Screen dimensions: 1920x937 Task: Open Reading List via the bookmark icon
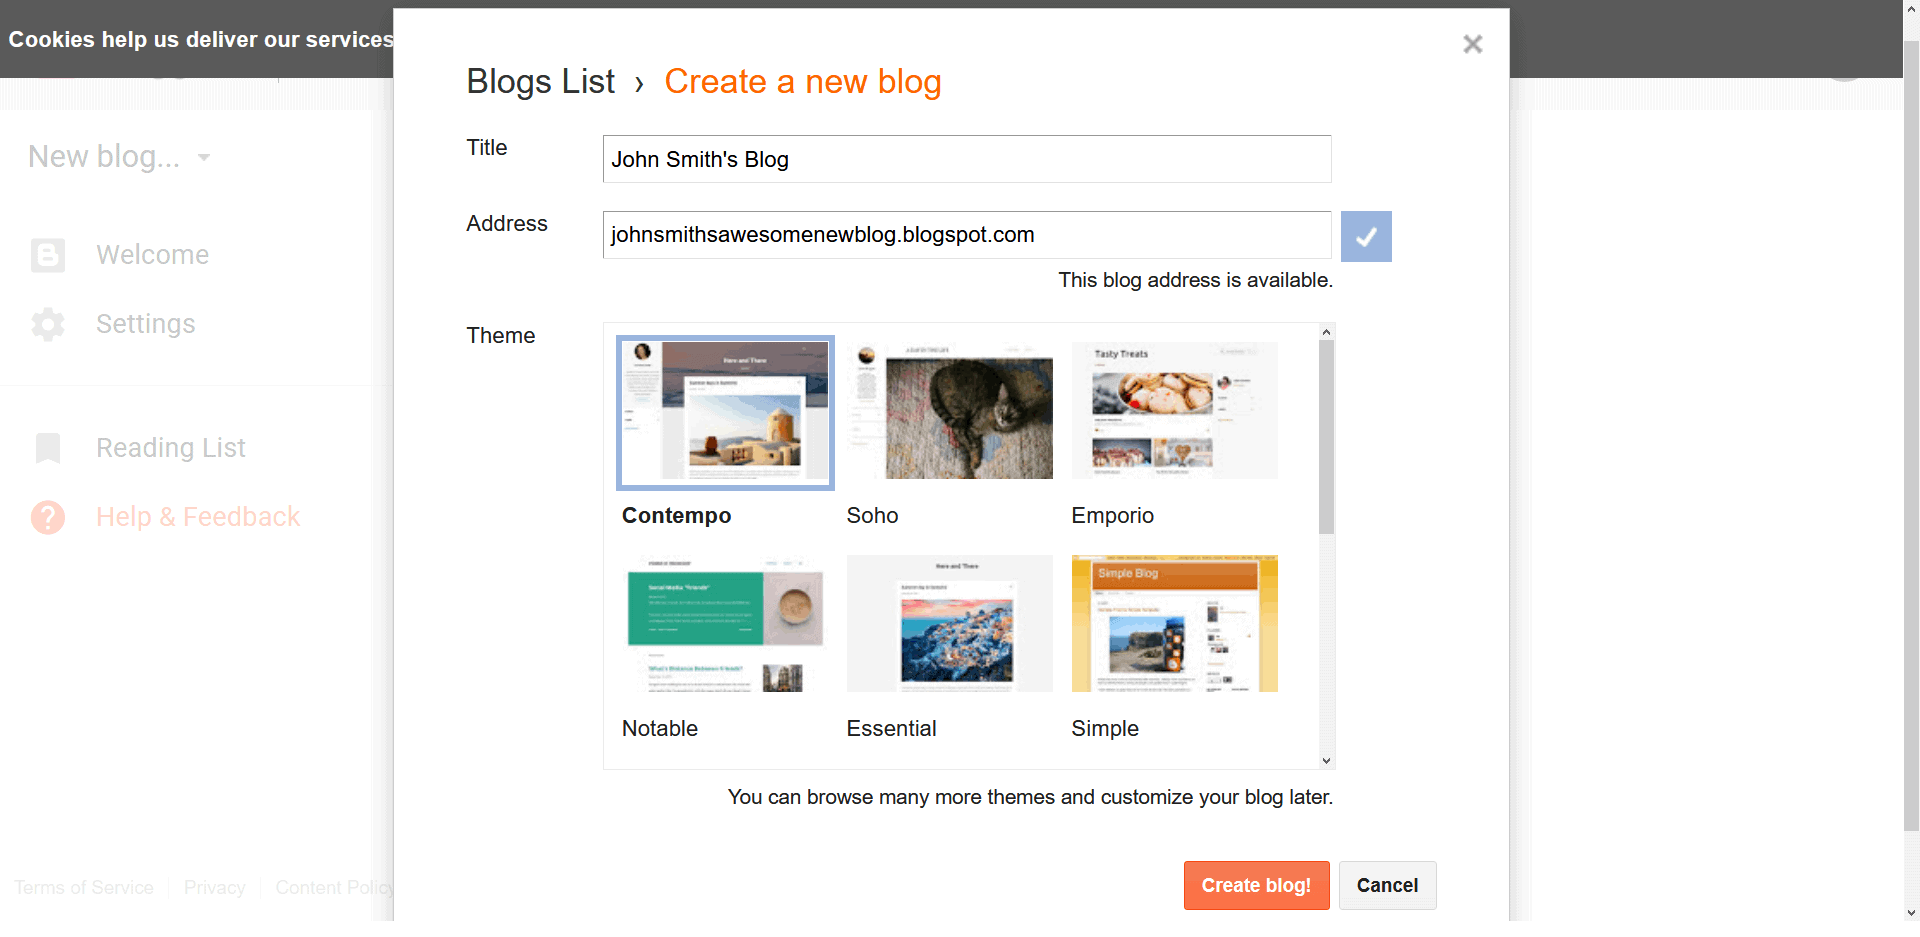tap(47, 448)
